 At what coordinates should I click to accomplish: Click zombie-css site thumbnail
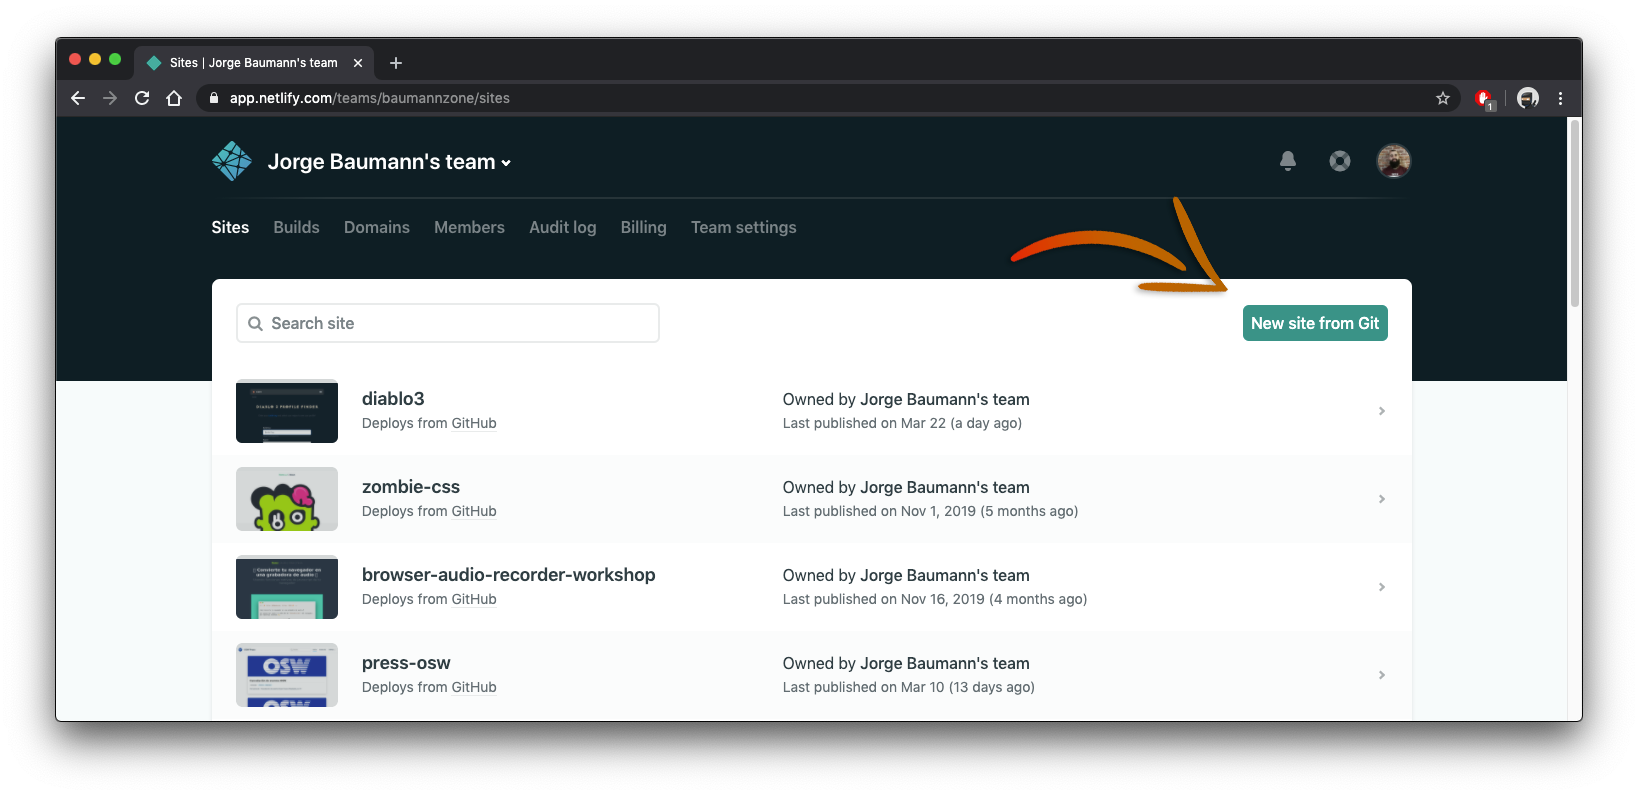pos(287,499)
